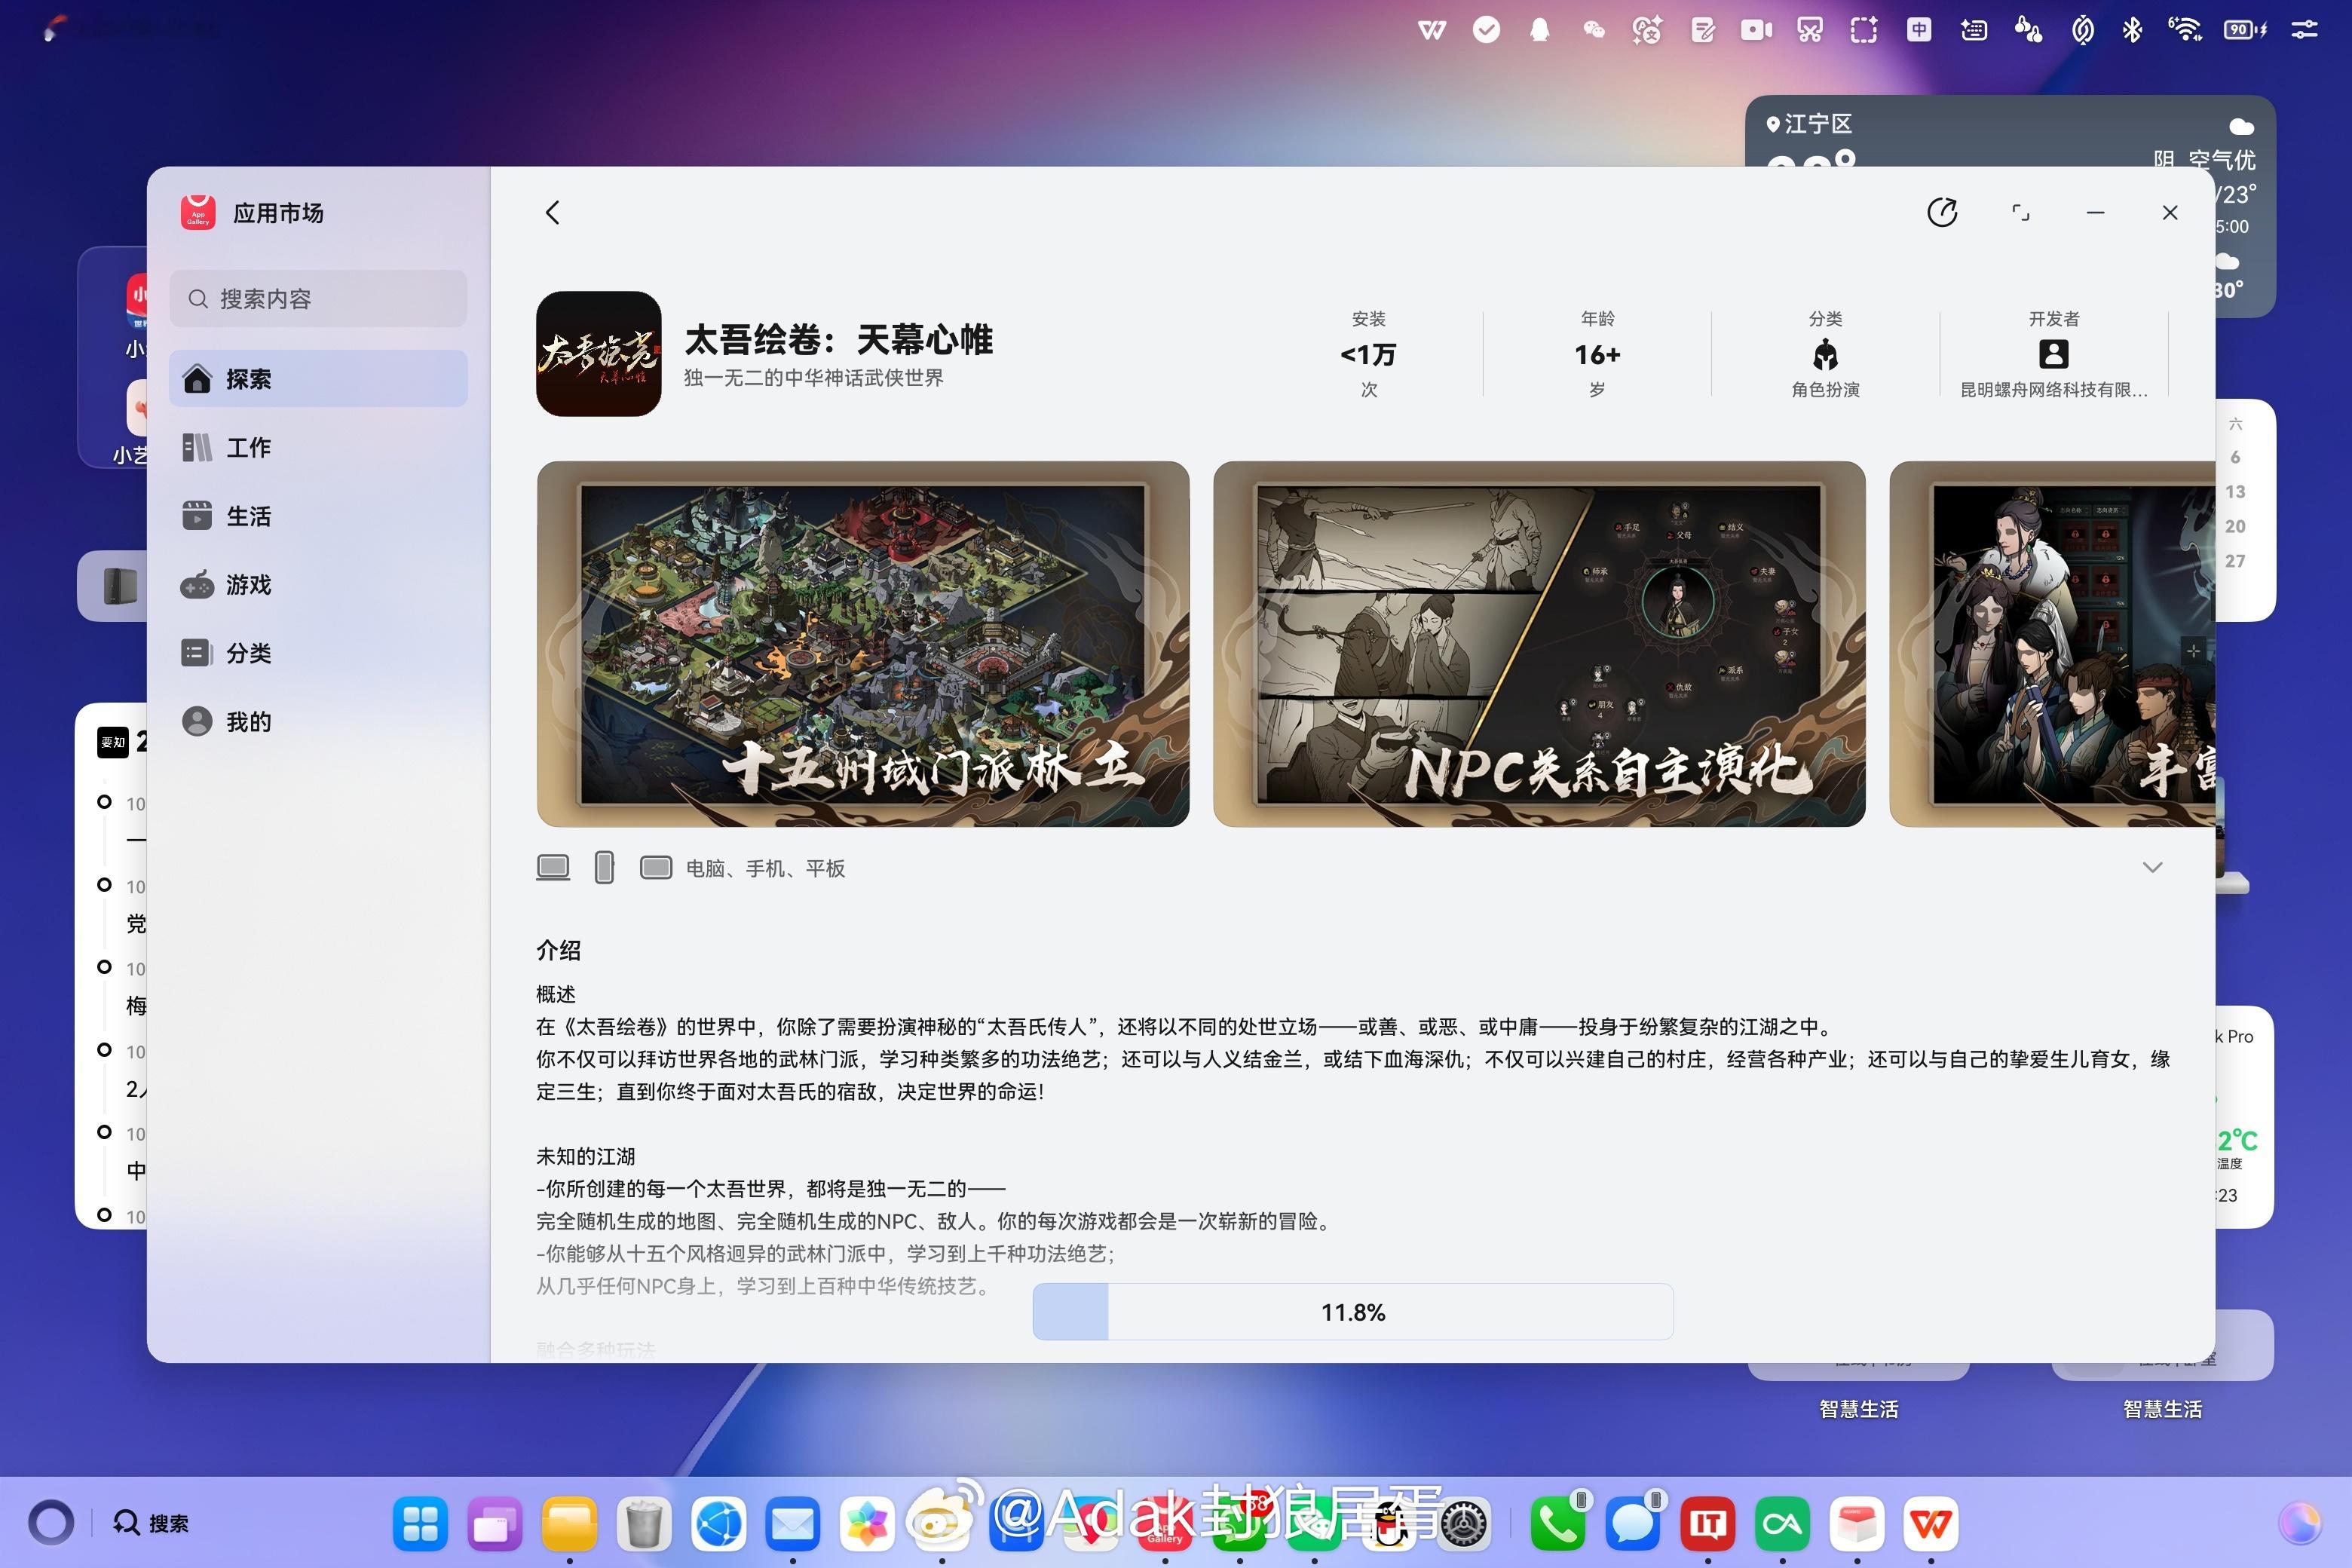2352x1568 pixels.
Task: Click the computer device icon
Action: (x=553, y=867)
